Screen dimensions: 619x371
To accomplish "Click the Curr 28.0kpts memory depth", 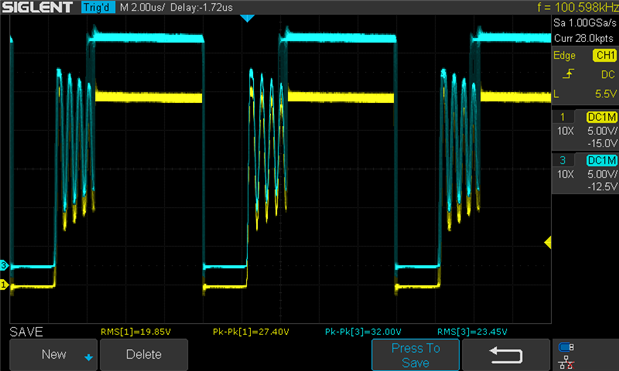I will tap(583, 38).
